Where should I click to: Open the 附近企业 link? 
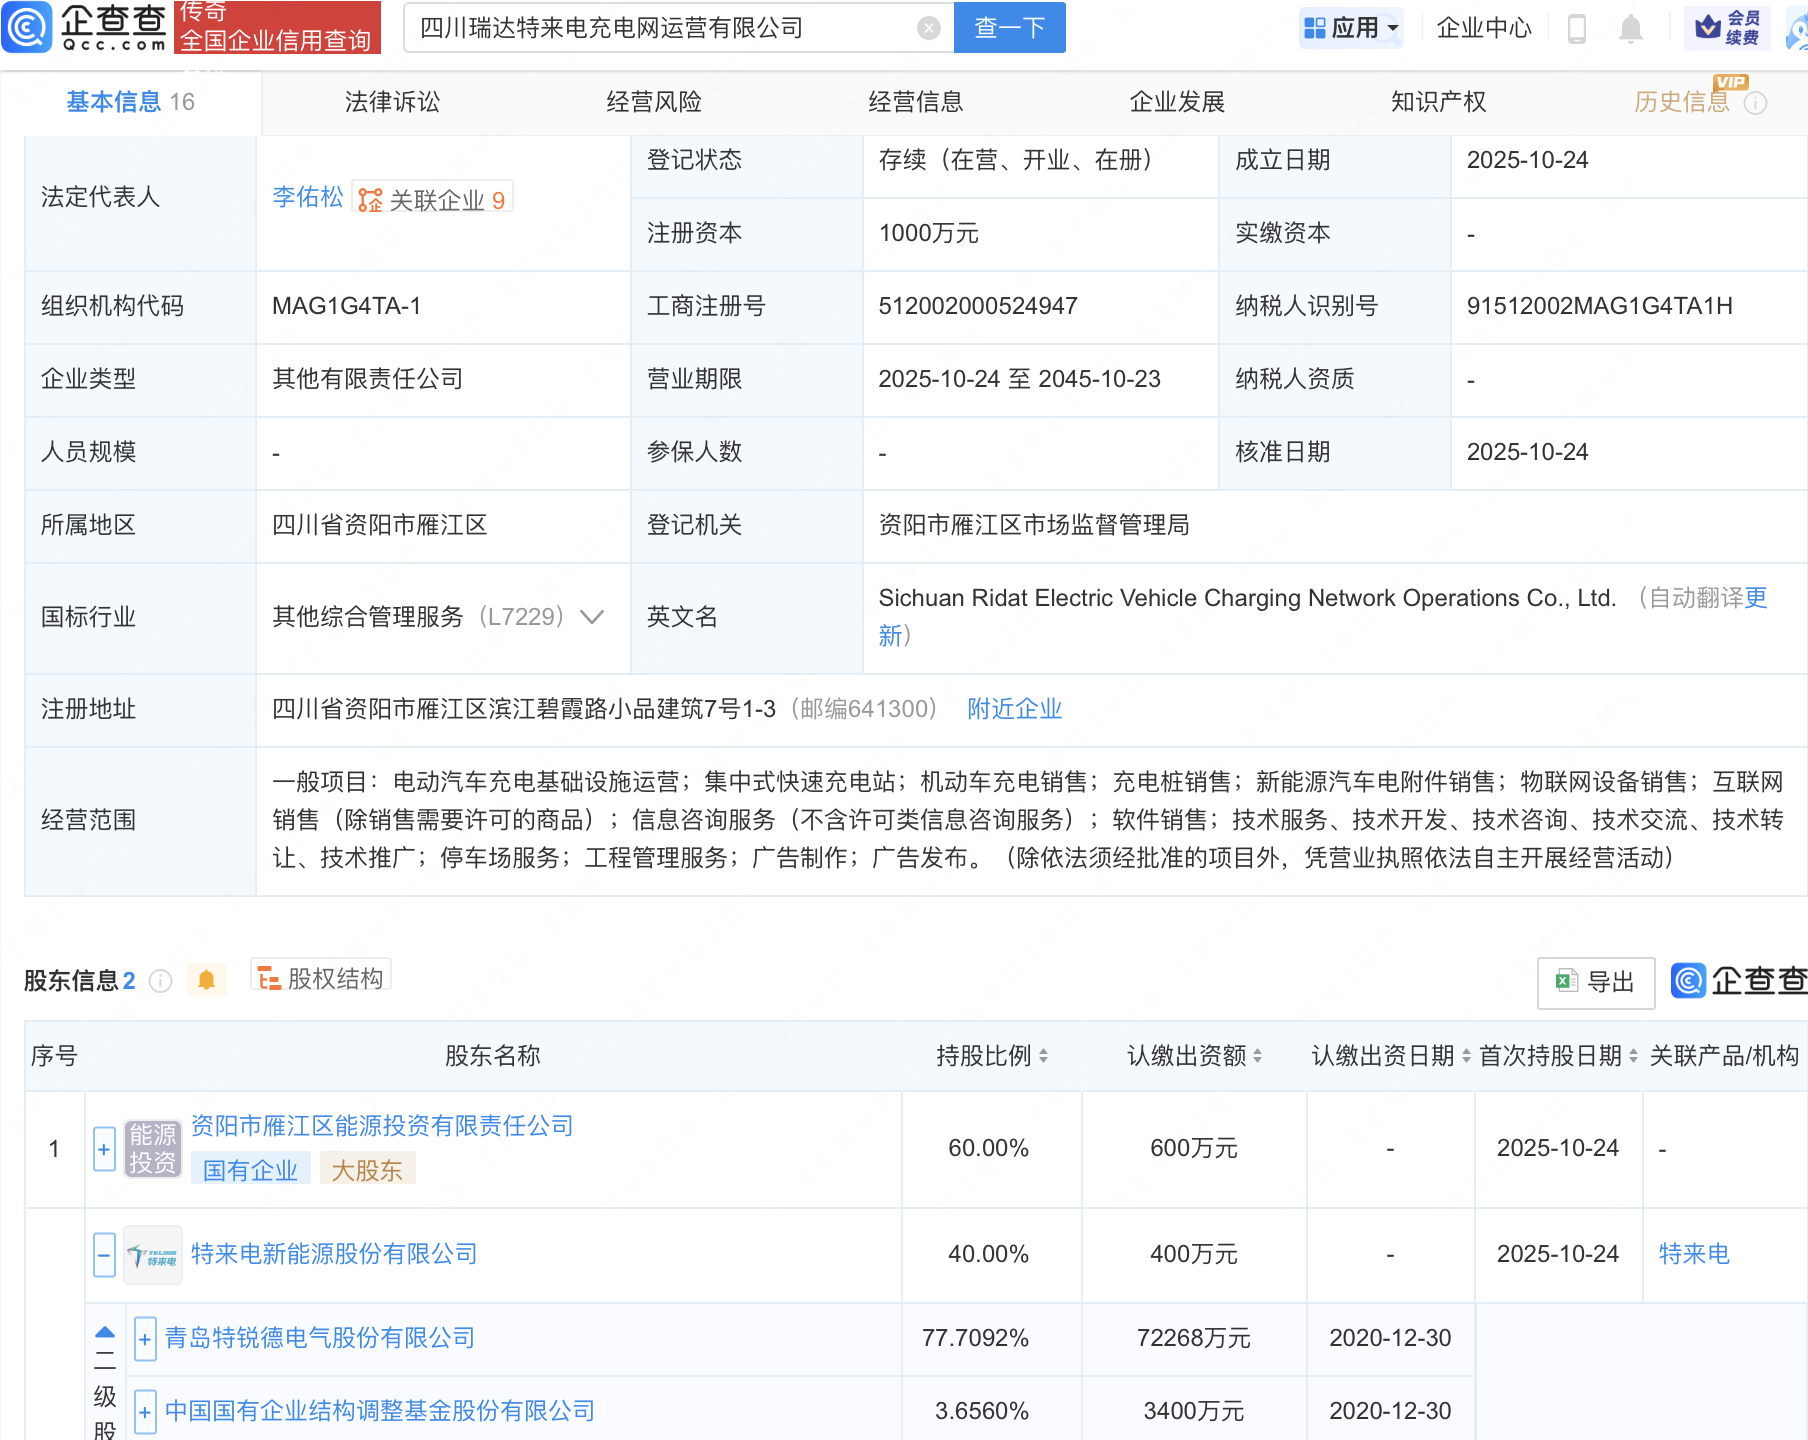[x=1014, y=709]
